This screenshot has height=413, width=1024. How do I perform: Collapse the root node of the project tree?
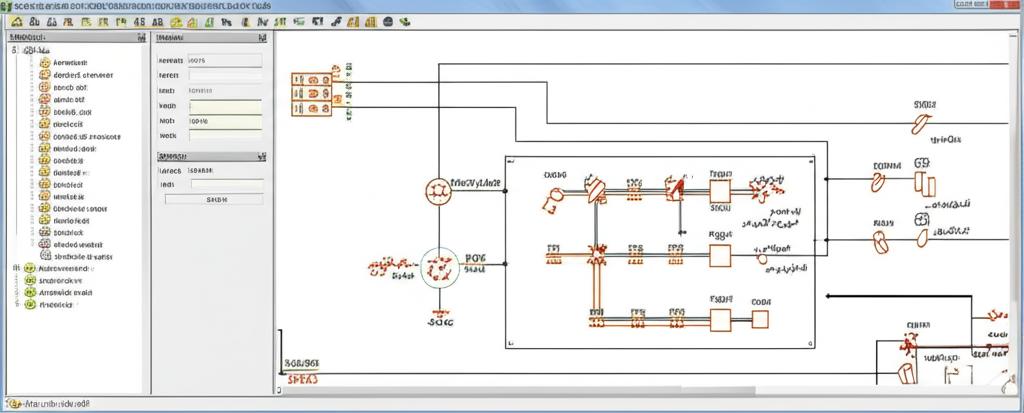pyautogui.click(x=15, y=49)
